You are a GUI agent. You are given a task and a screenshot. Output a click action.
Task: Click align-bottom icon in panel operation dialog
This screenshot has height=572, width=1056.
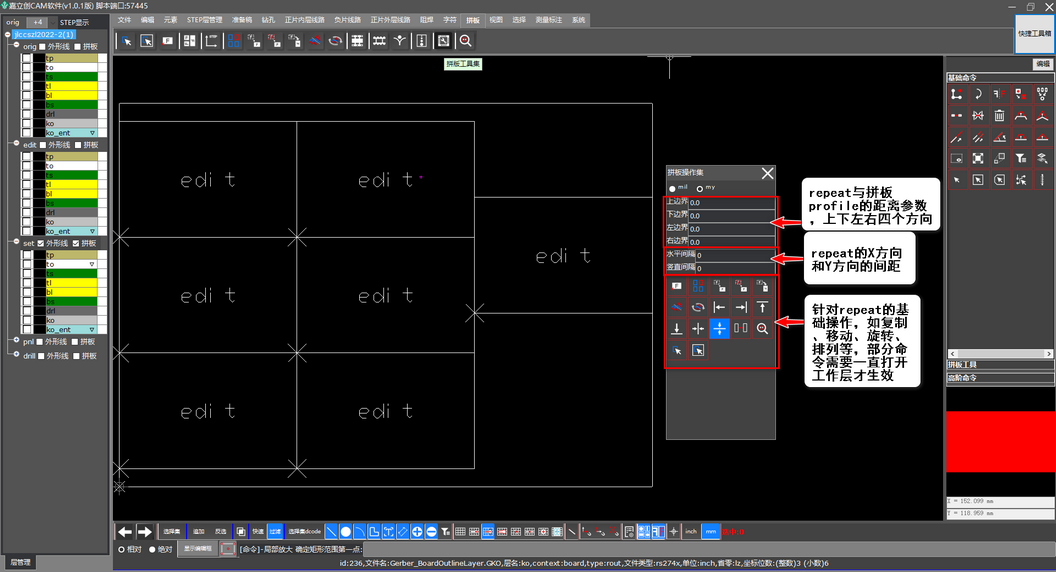tap(677, 329)
